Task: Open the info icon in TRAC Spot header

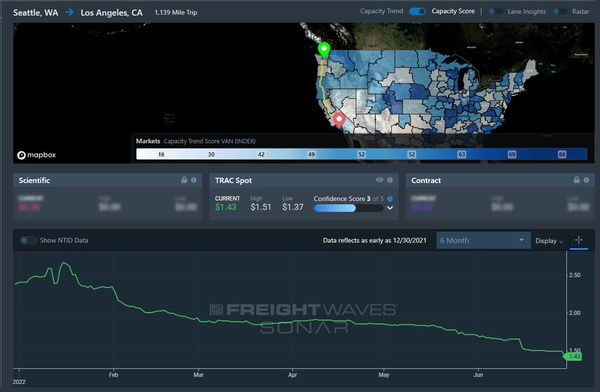Action: [390, 180]
